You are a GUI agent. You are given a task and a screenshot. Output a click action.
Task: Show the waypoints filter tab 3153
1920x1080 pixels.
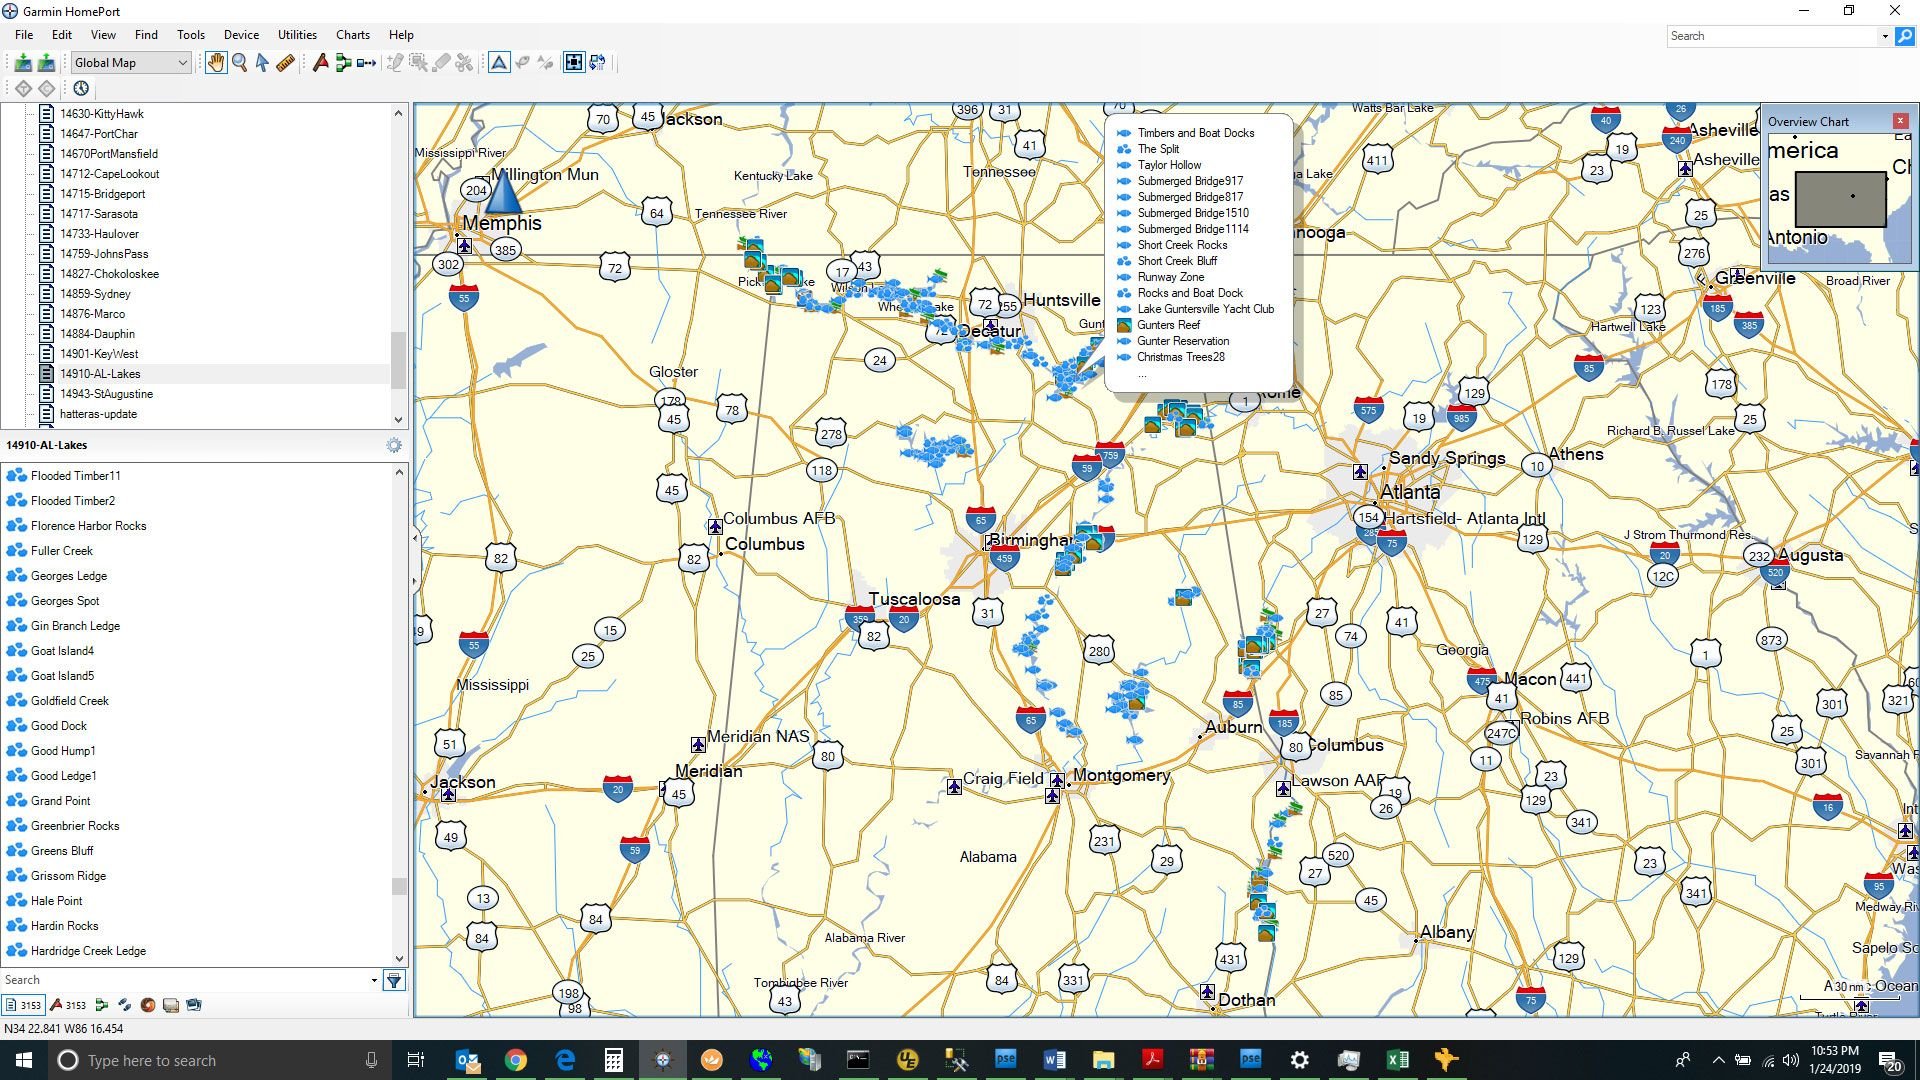[68, 1006]
